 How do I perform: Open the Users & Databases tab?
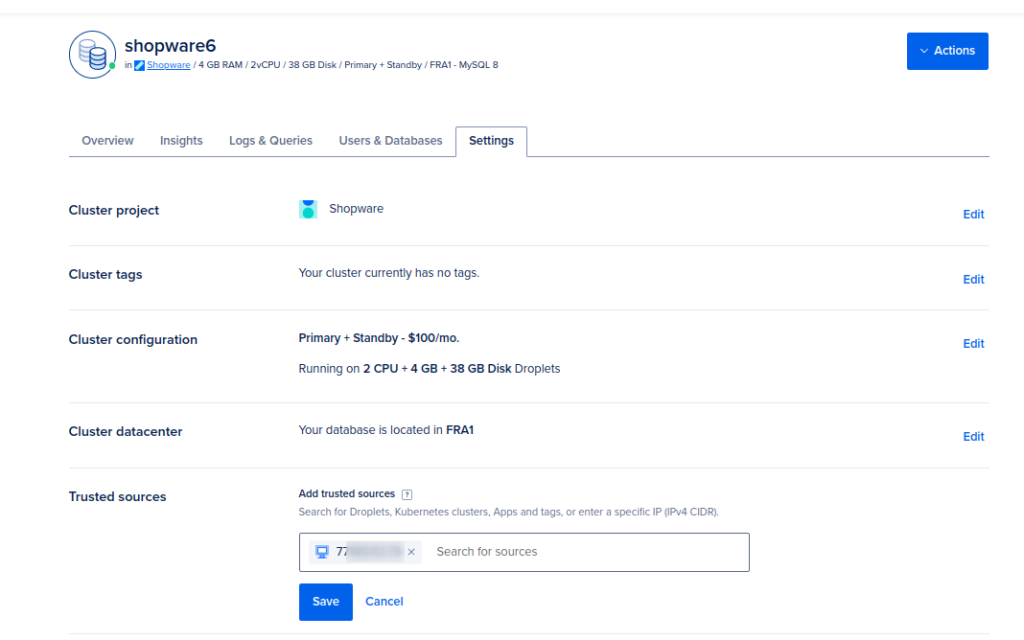pos(391,141)
